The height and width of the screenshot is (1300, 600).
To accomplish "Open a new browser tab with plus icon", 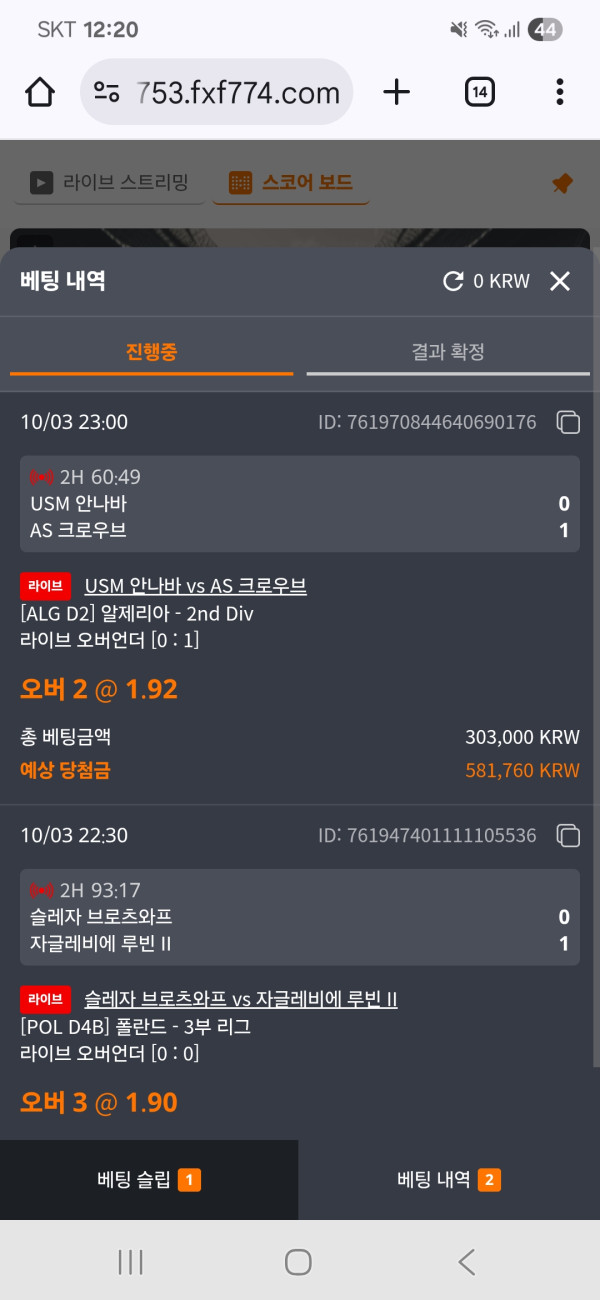I will (x=397, y=93).
